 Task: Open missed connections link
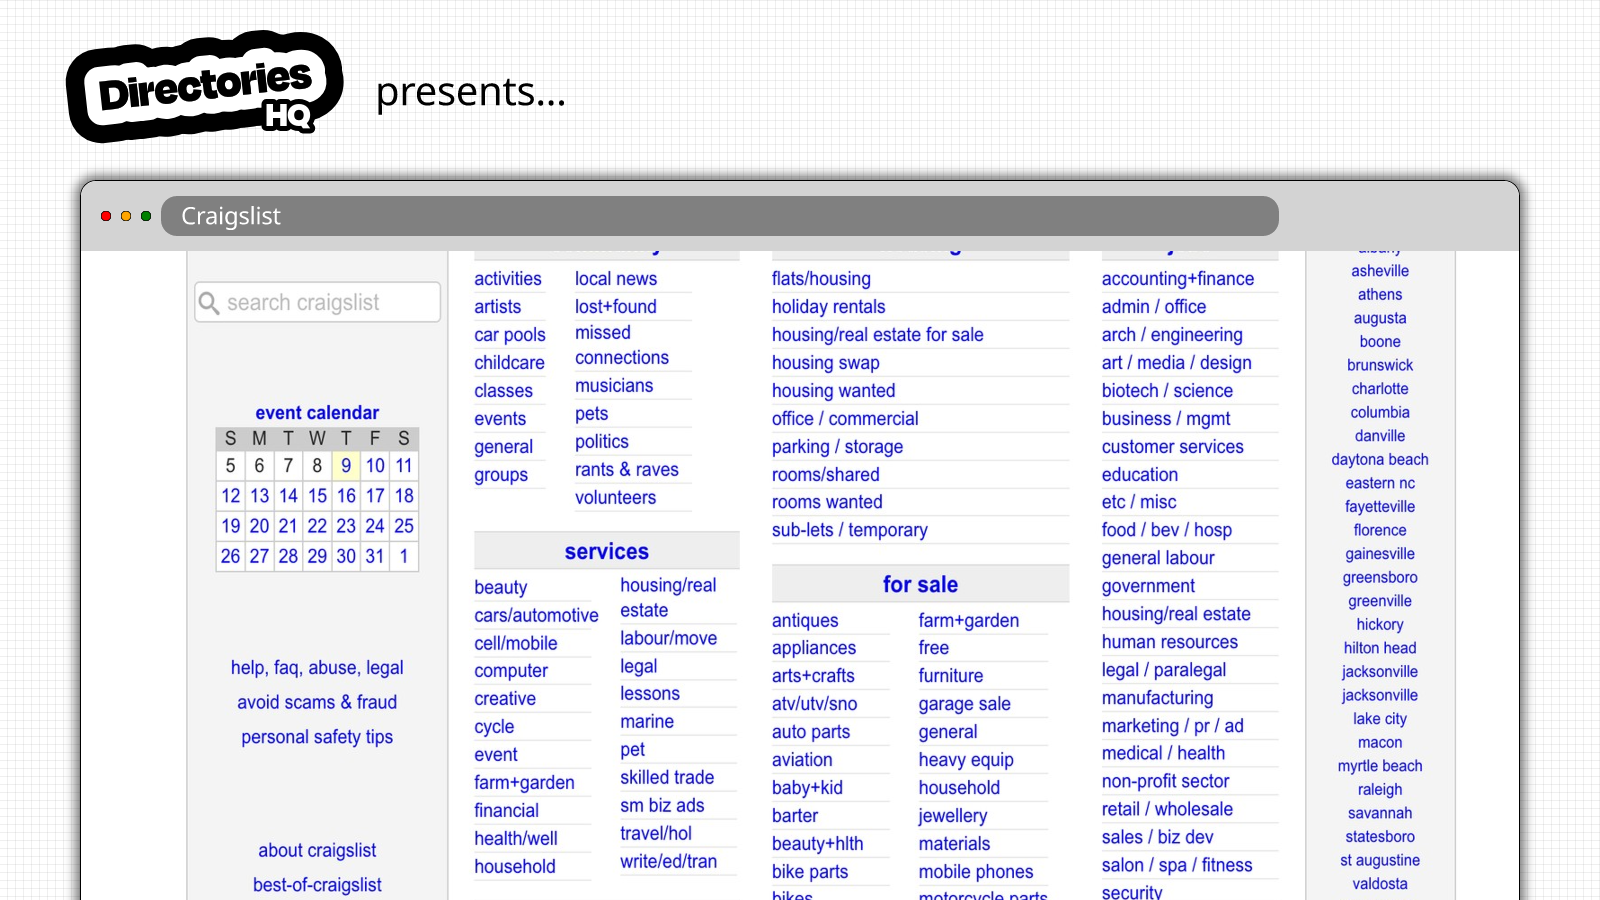click(x=622, y=345)
